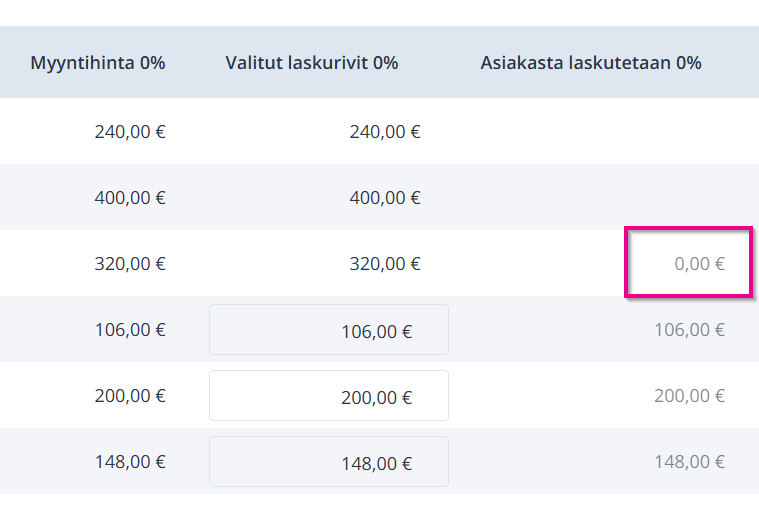
Task: Click 400,00 € in Valitut laskurivit column
Action: 385,198
